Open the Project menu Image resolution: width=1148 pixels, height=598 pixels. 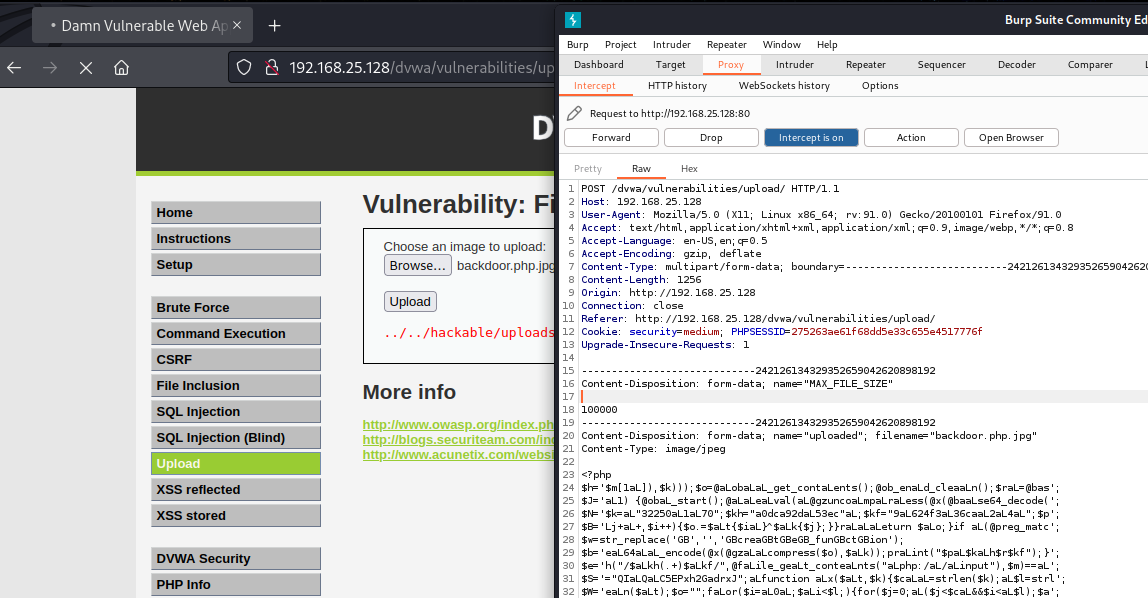point(621,45)
